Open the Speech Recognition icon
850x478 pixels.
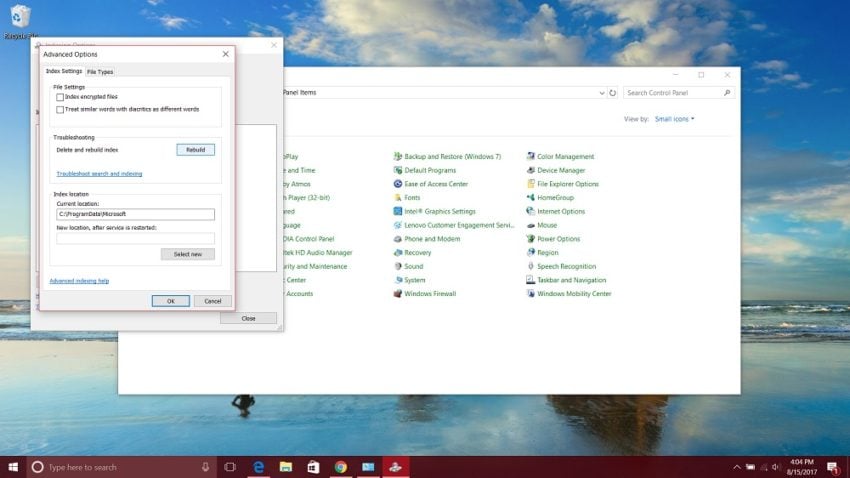(x=530, y=266)
